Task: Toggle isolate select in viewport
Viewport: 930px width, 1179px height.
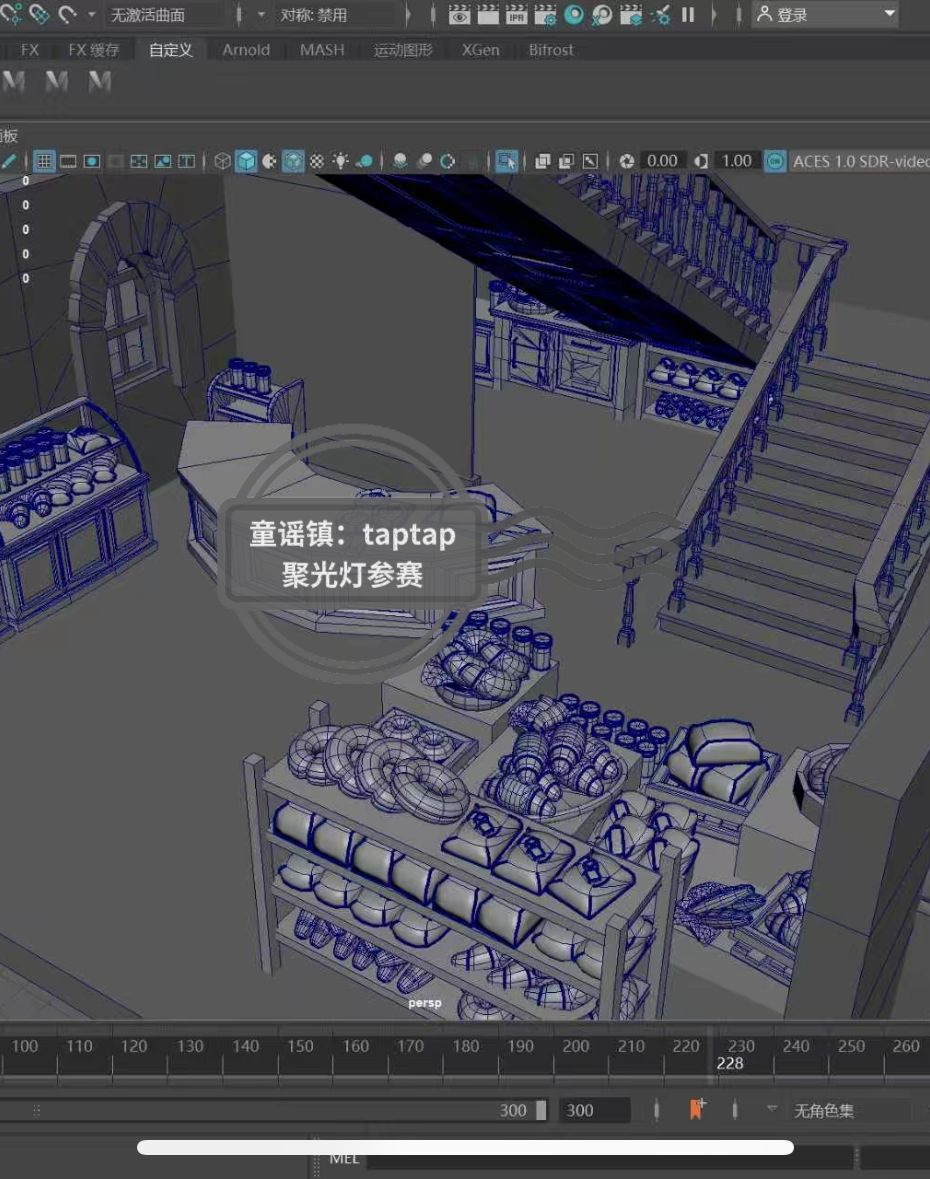Action: click(506, 161)
